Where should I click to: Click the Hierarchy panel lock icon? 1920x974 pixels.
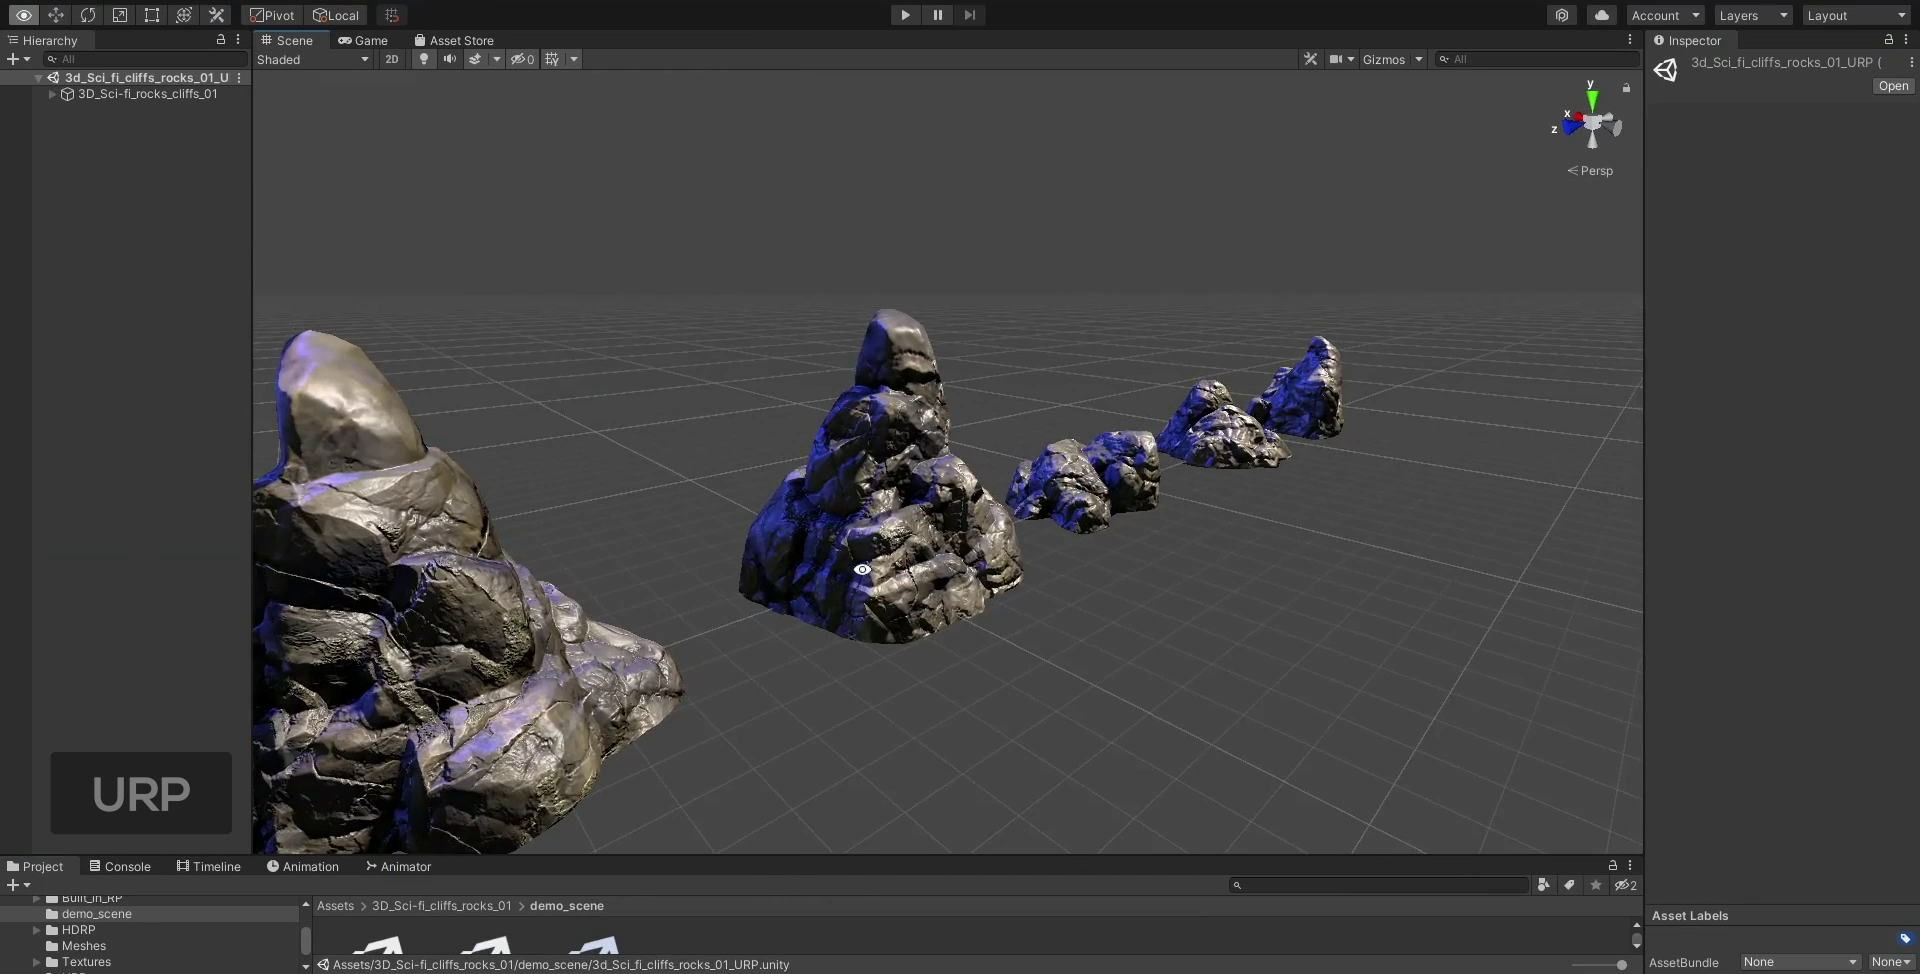point(221,40)
